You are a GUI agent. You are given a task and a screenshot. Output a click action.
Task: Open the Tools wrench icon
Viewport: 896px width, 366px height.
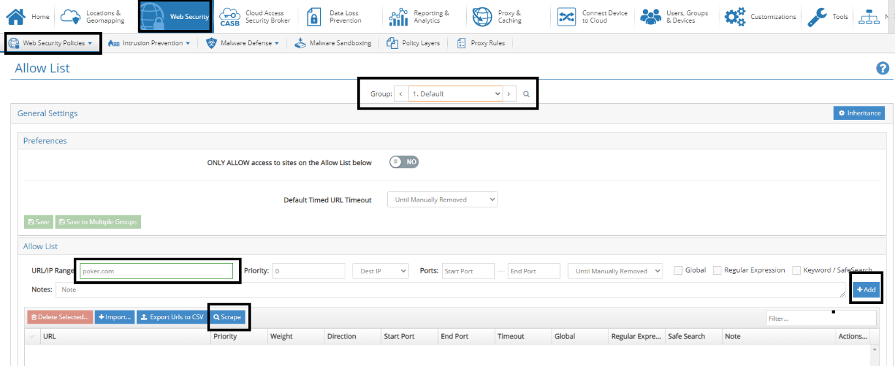[818, 17]
